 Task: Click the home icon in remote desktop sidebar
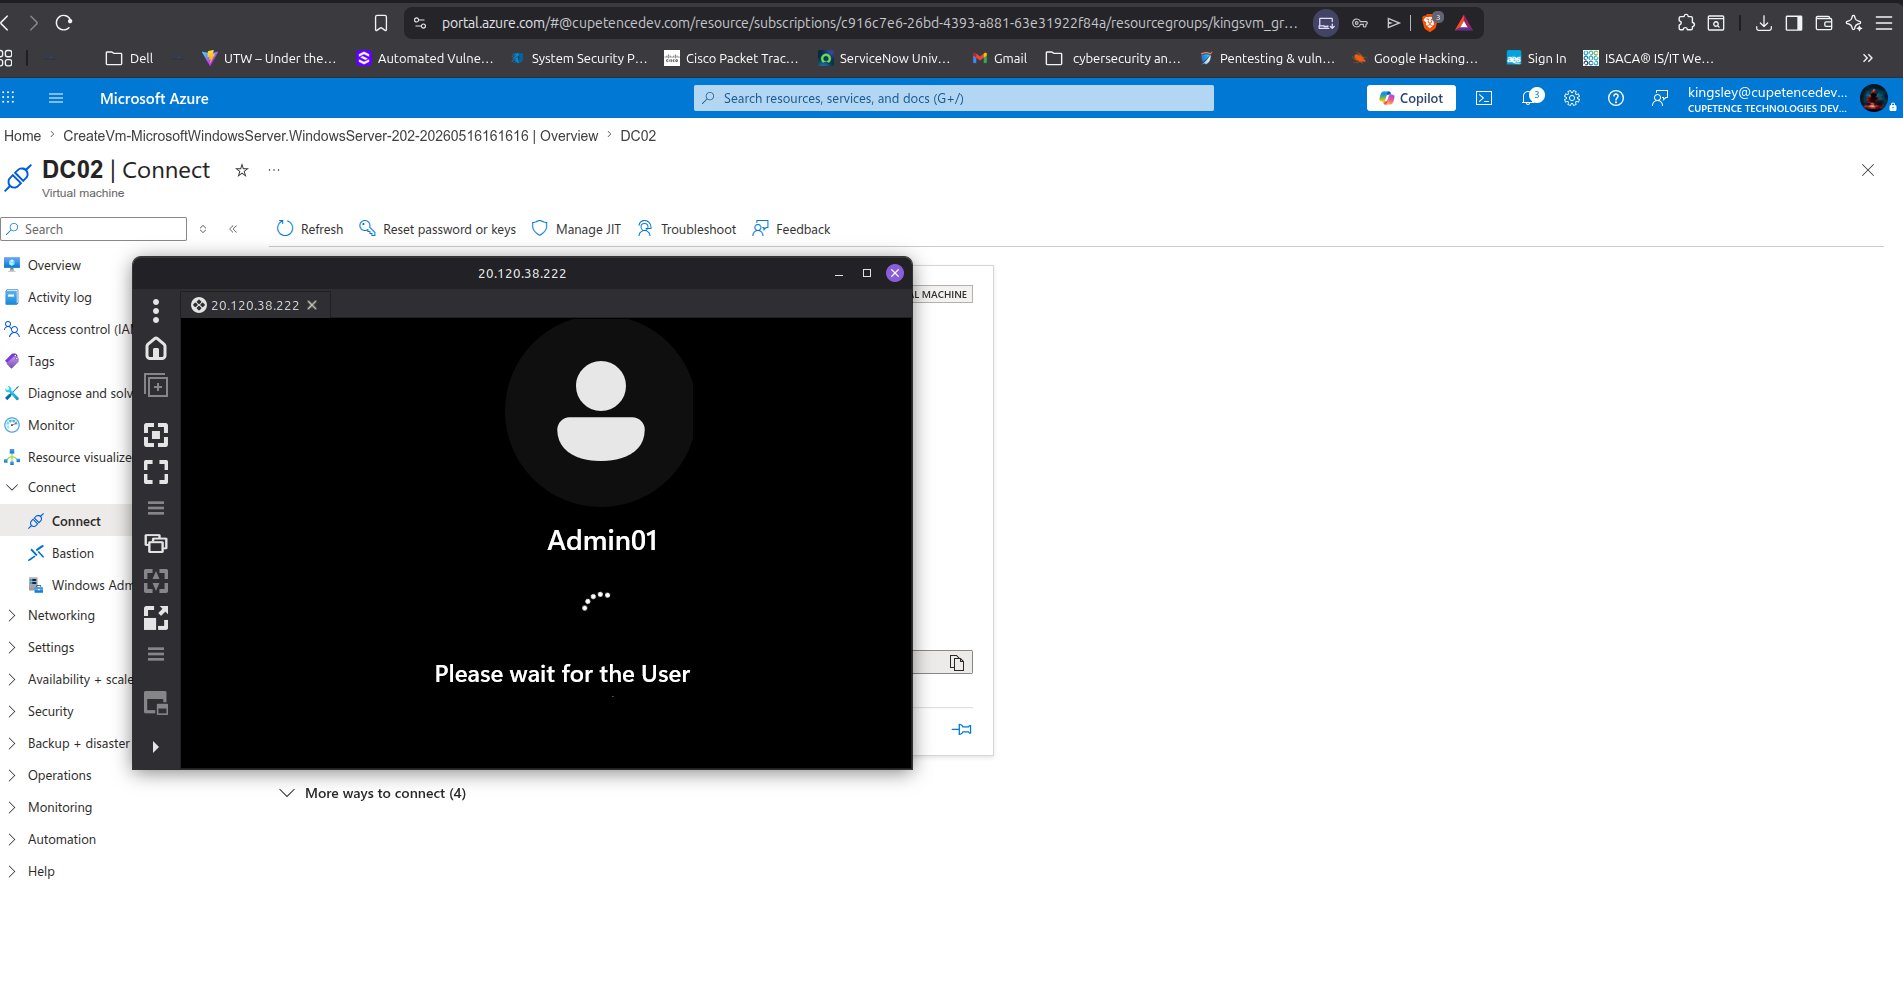[x=156, y=348]
